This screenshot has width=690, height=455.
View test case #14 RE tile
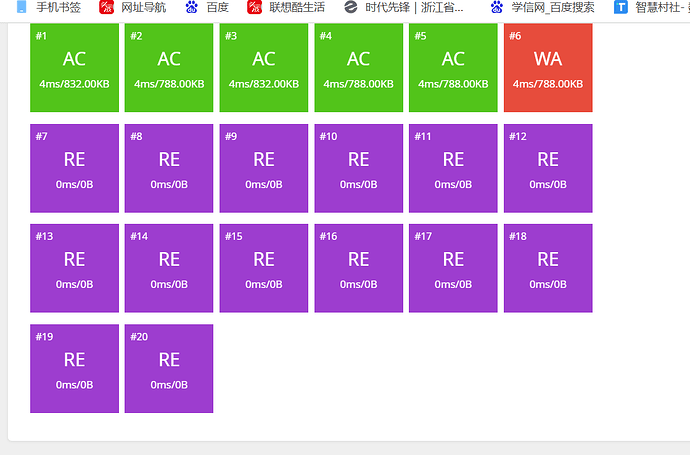pos(169,268)
